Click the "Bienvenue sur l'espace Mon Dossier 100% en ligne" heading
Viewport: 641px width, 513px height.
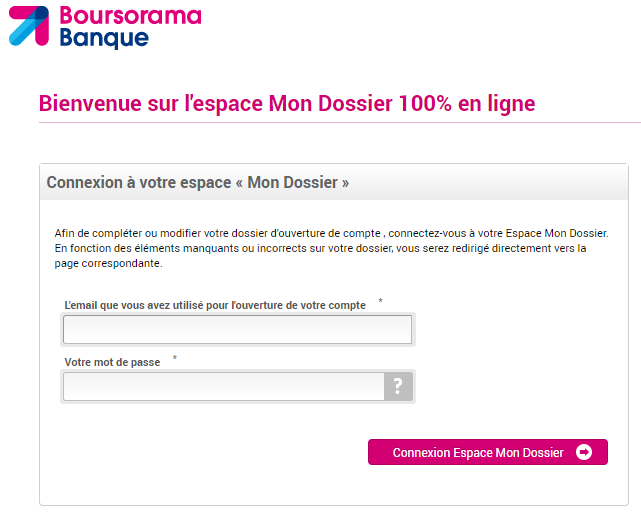pos(287,103)
